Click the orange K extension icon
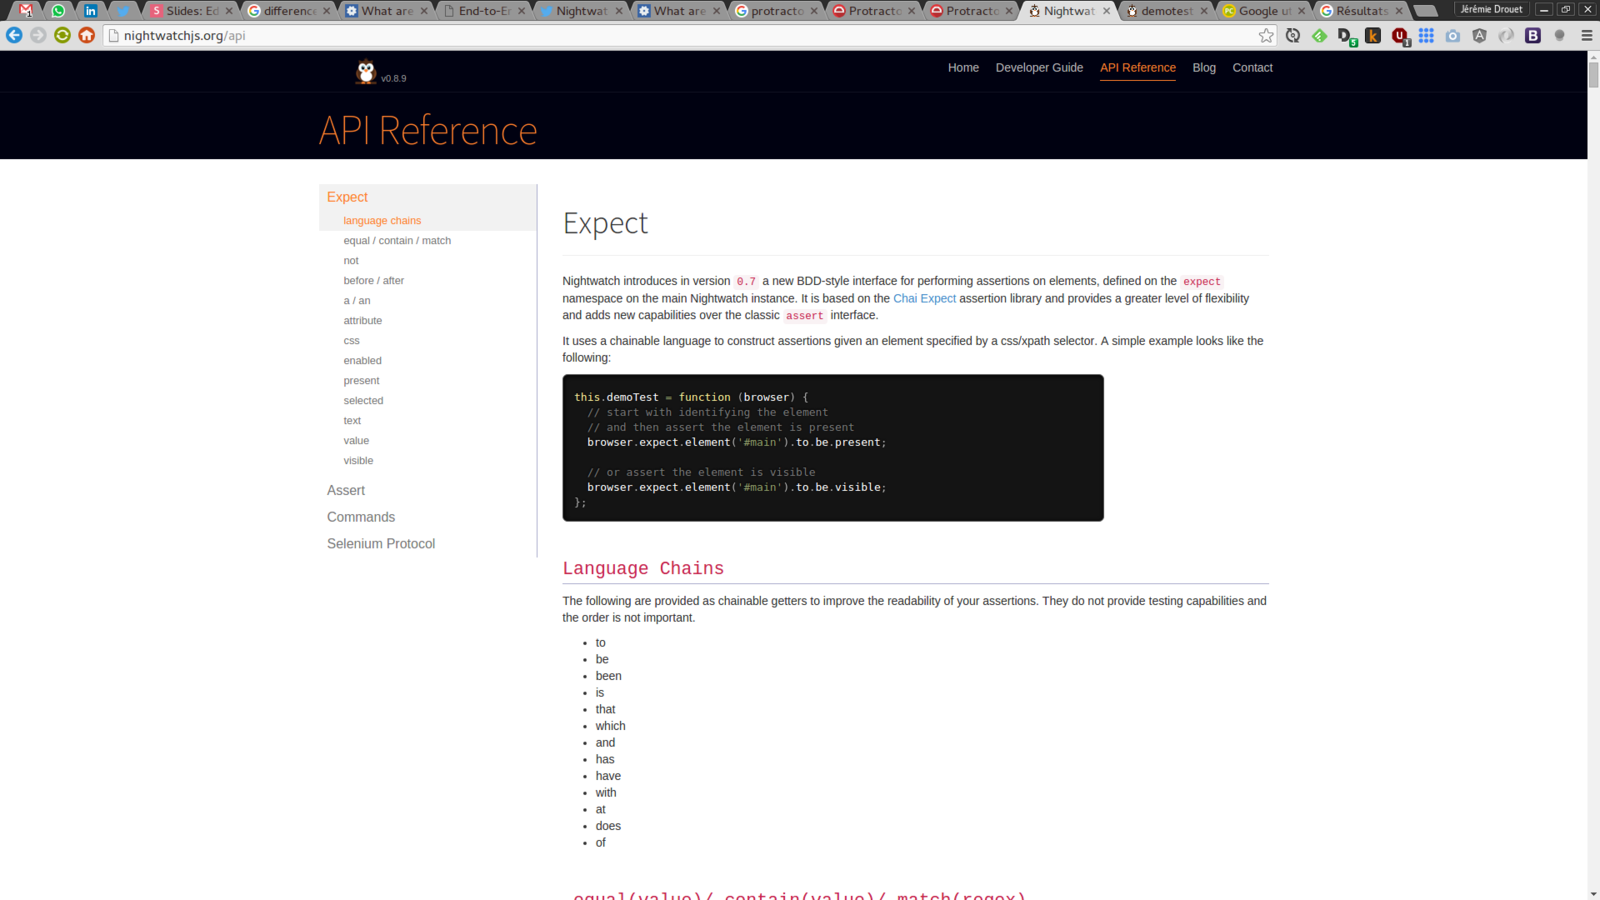Viewport: 1600px width, 900px height. point(1373,35)
